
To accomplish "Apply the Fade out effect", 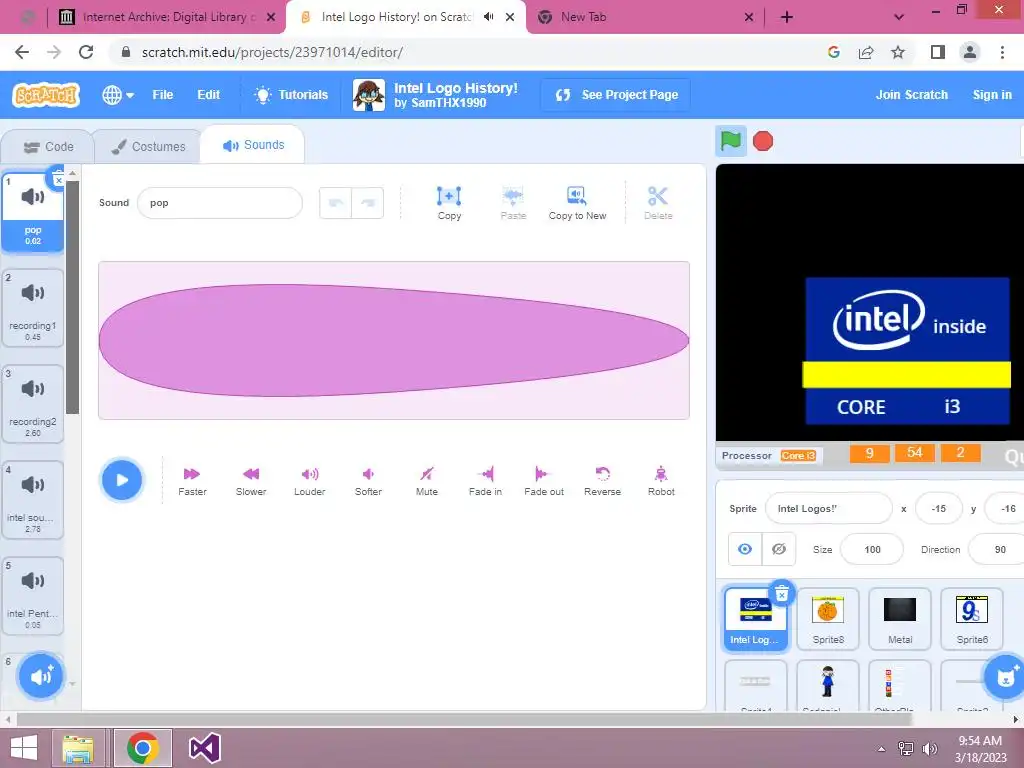I will 544,481.
